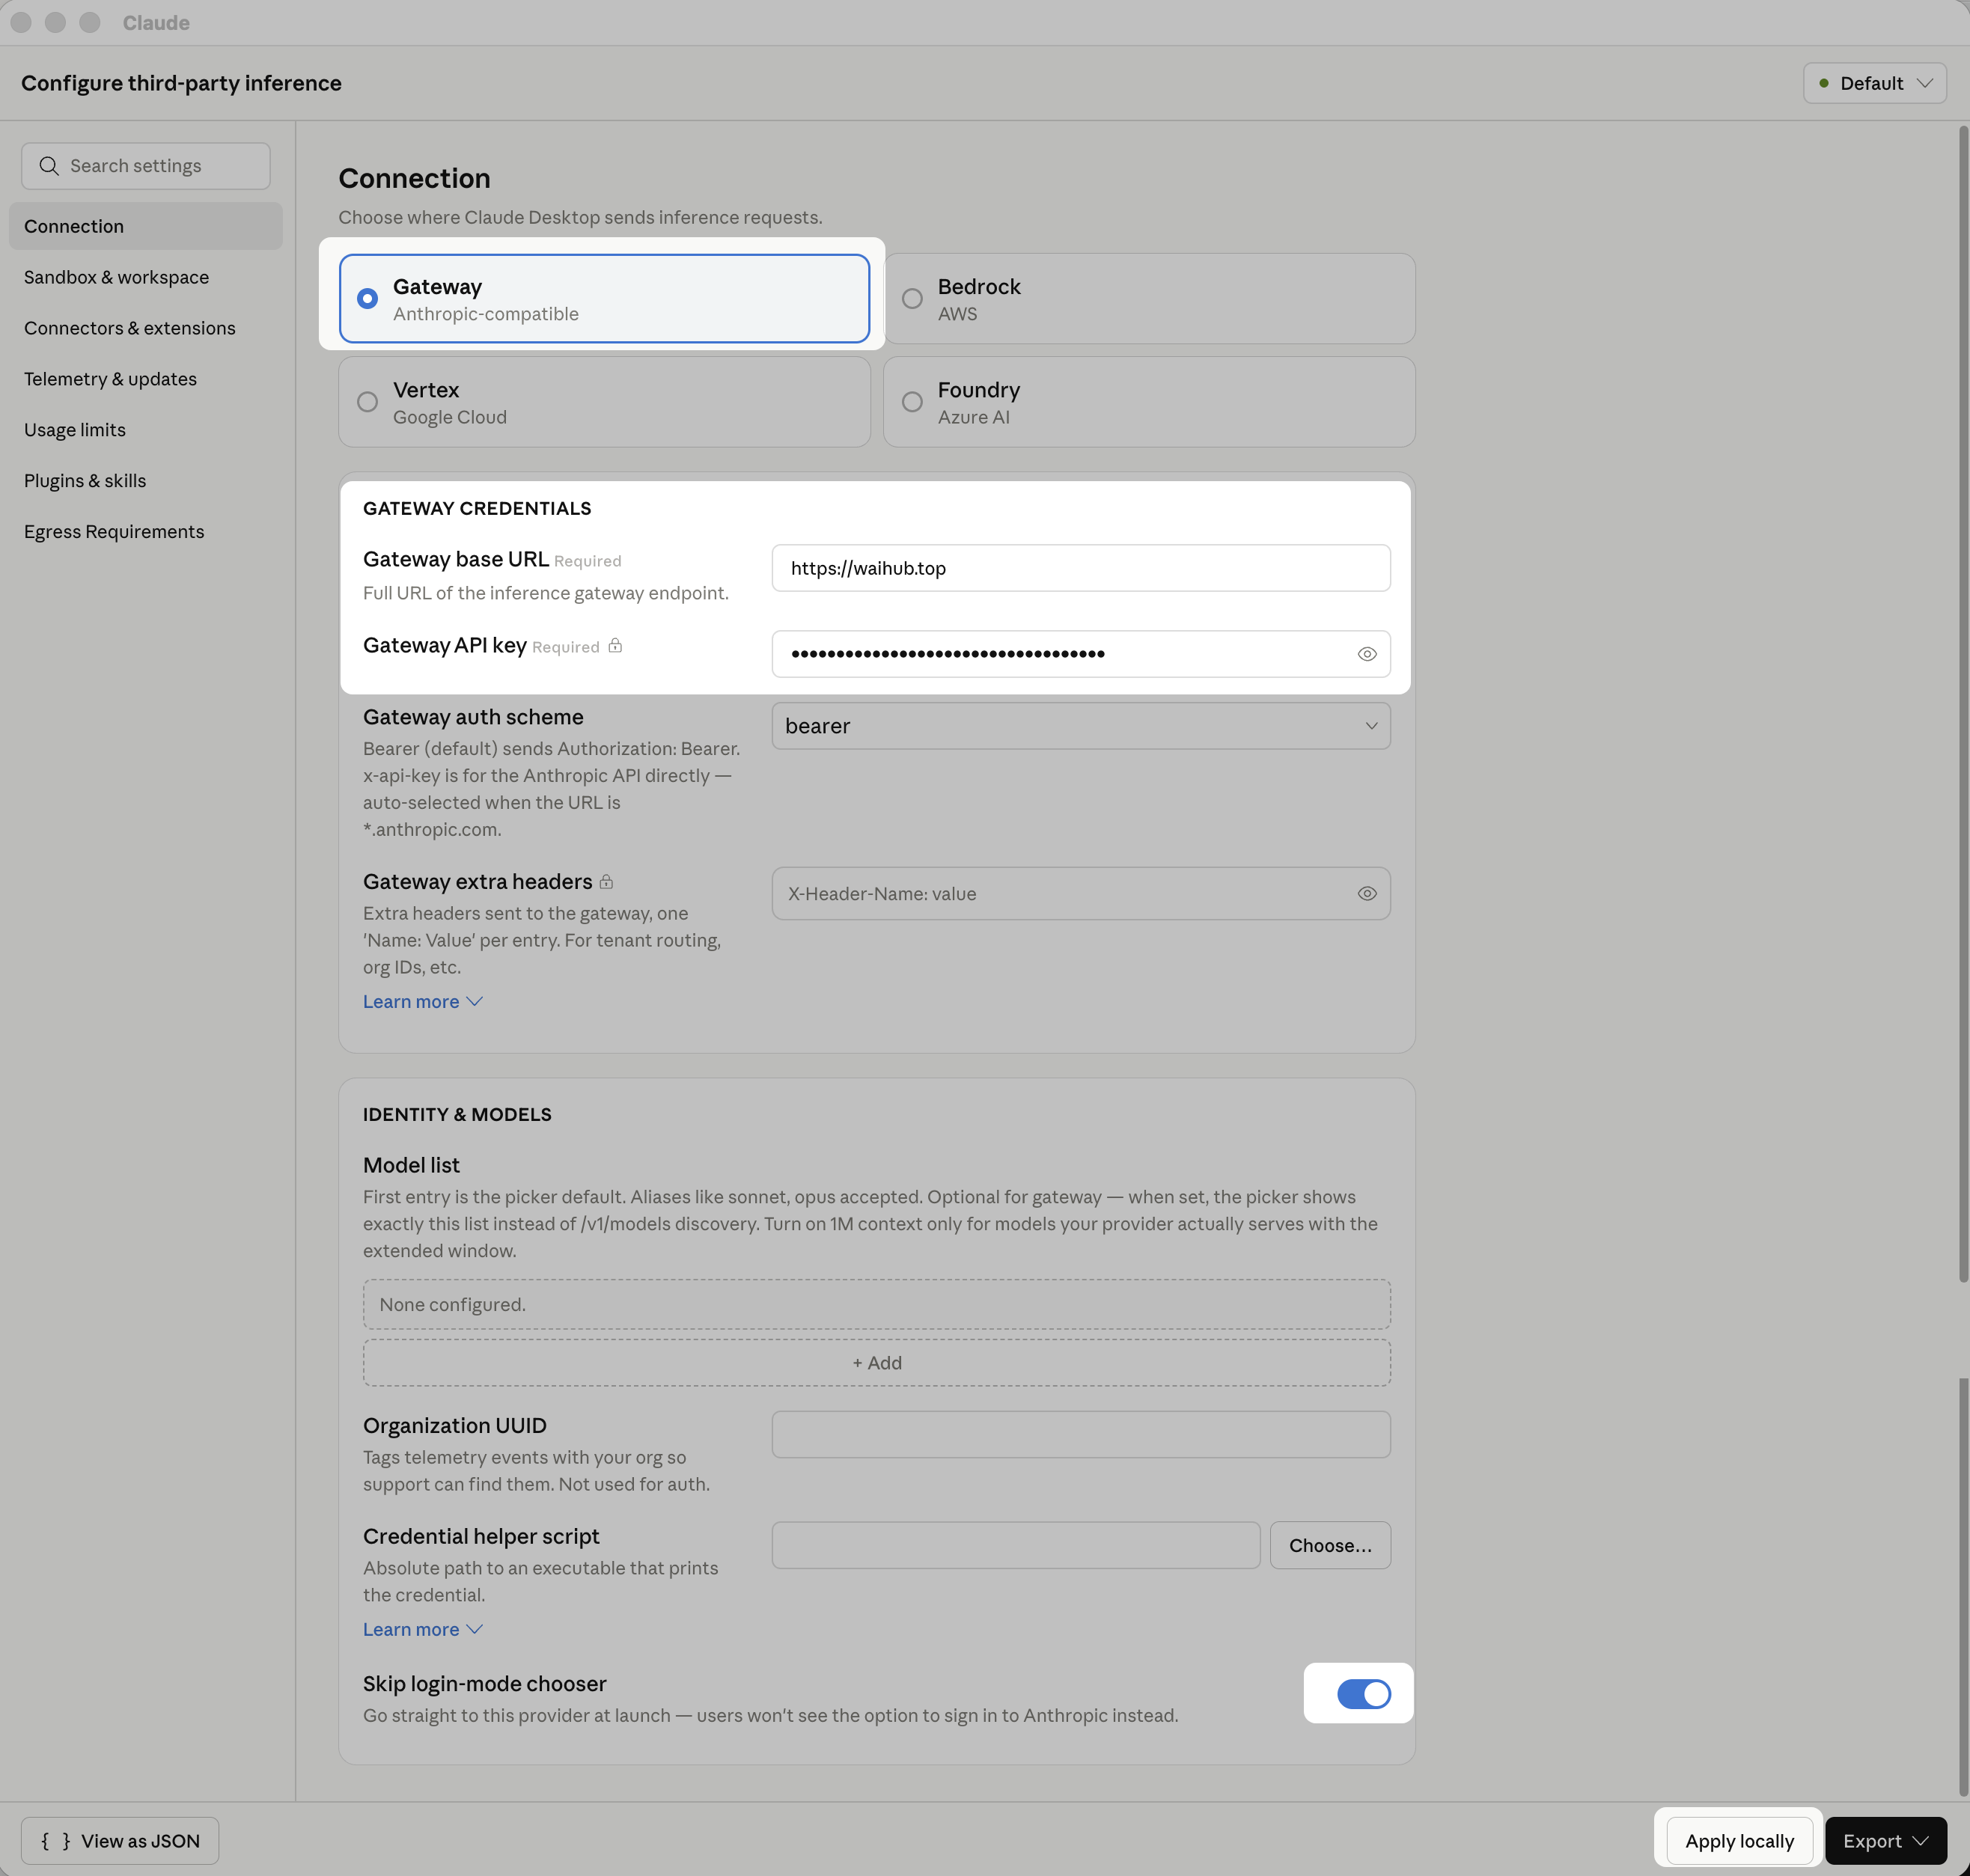This screenshot has width=1970, height=1876.
Task: Switch to Telemetry & updates settings
Action: click(146, 379)
